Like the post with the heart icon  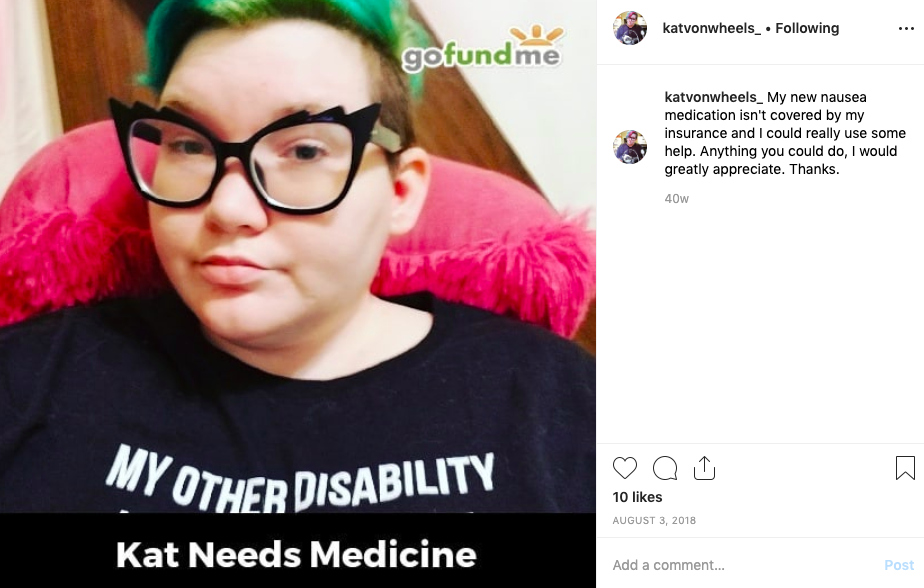(625, 468)
